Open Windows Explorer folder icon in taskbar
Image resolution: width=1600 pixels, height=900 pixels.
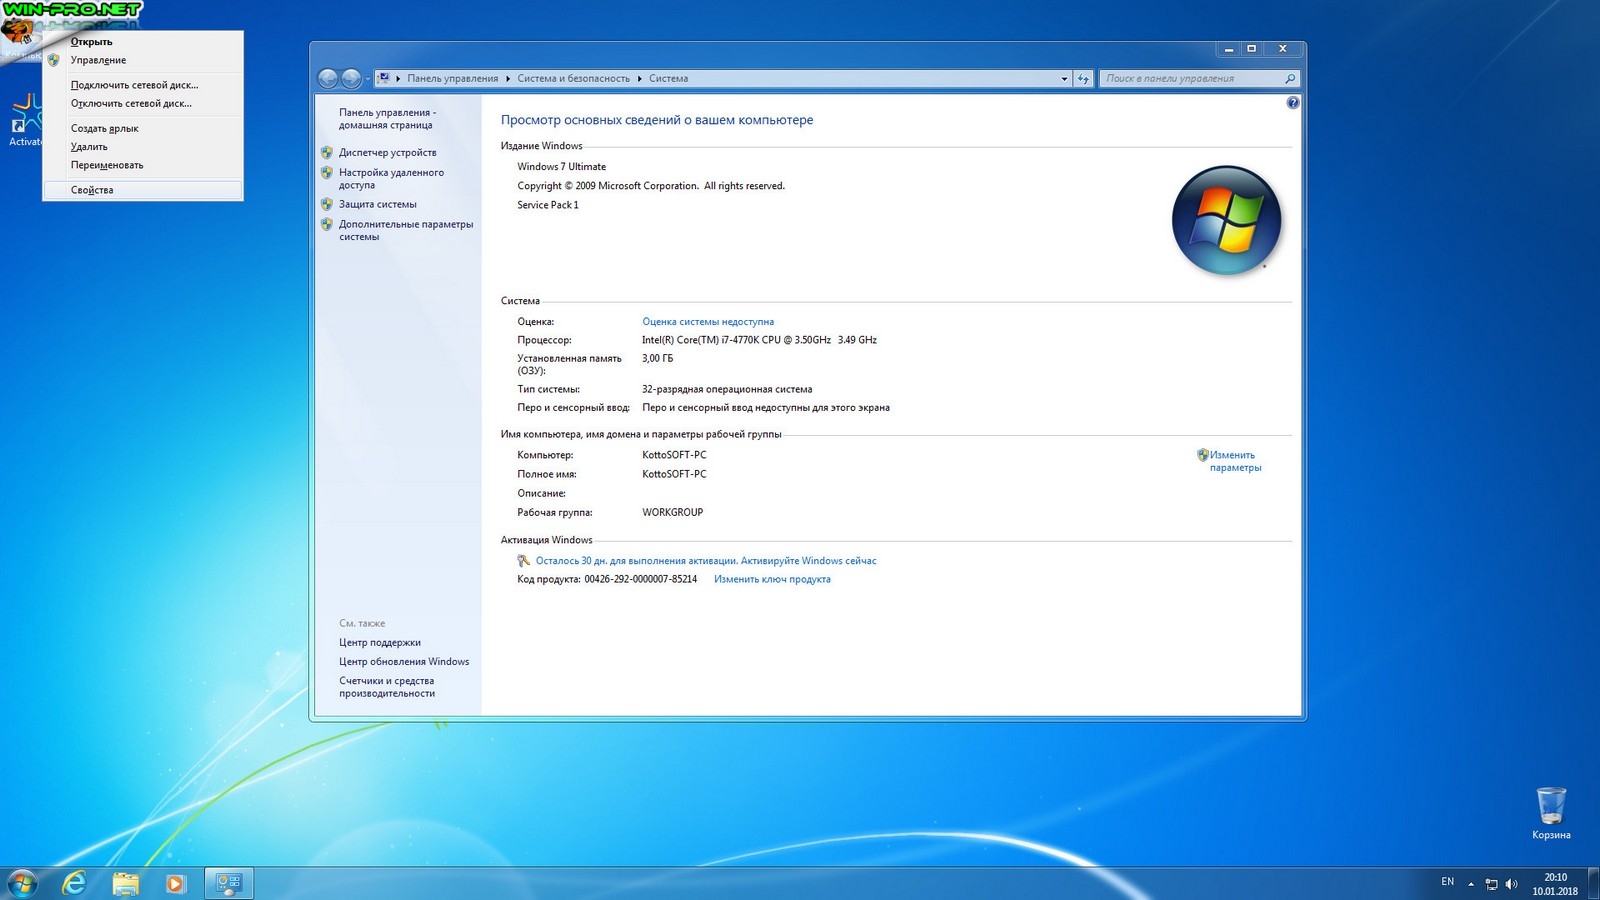click(125, 883)
